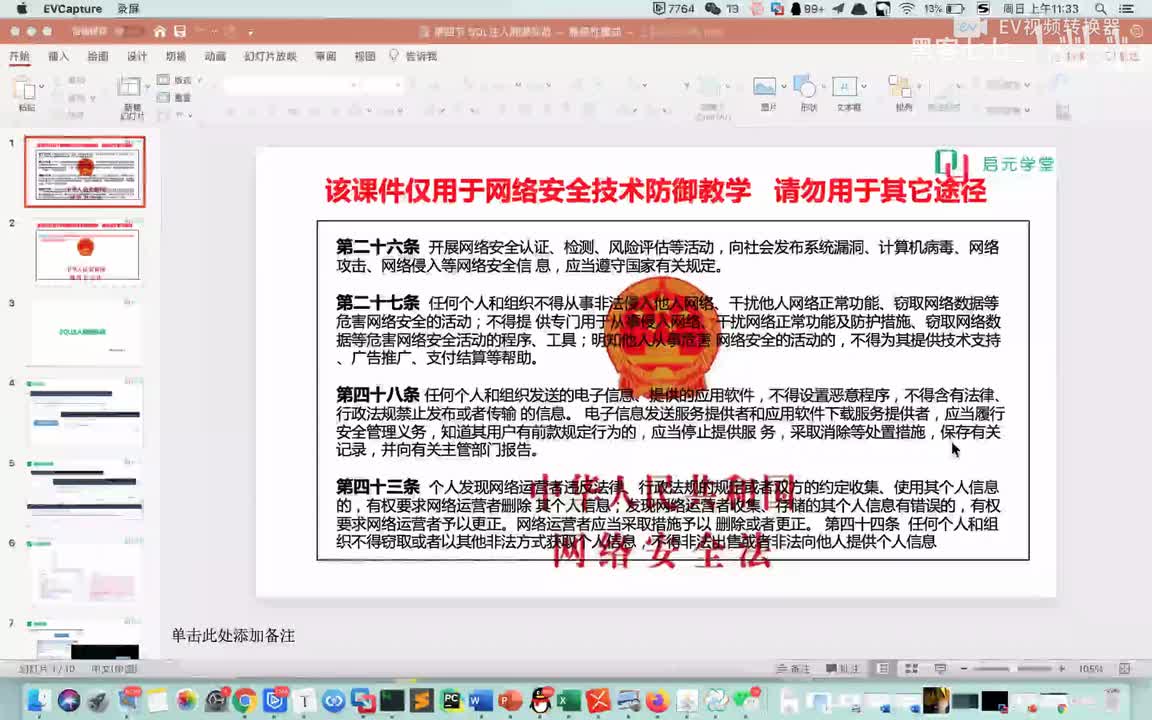Open the 视图 ribbon tab
The image size is (1152, 720).
[x=364, y=56]
